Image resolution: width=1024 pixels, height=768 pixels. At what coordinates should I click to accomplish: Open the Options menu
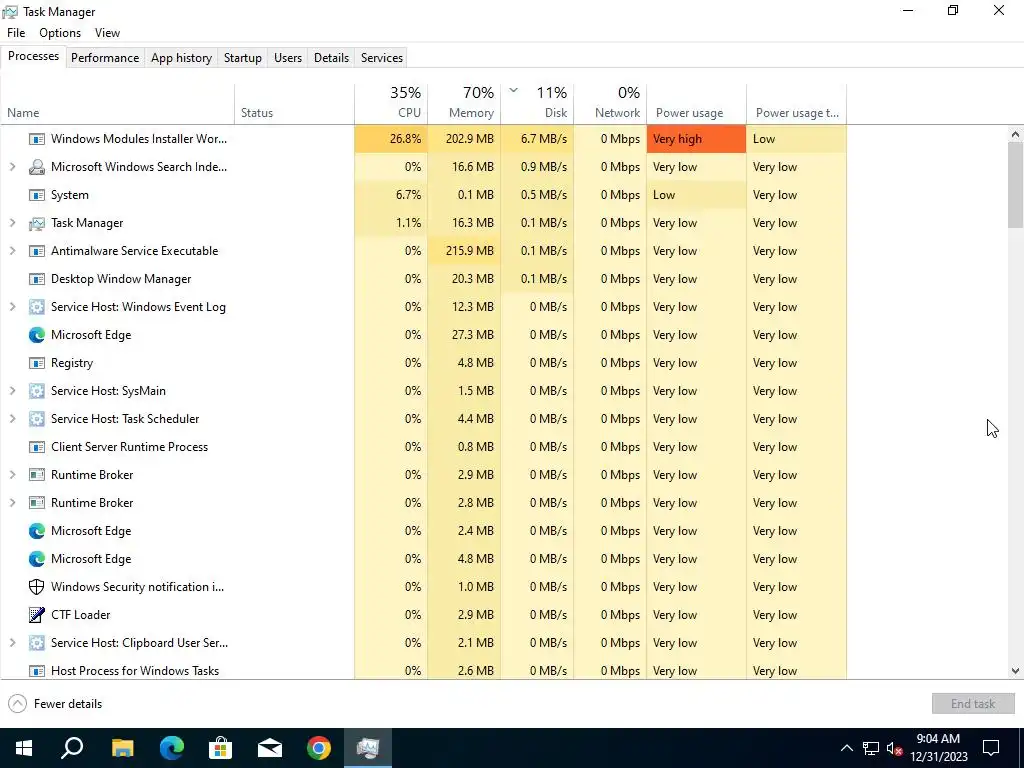(60, 33)
